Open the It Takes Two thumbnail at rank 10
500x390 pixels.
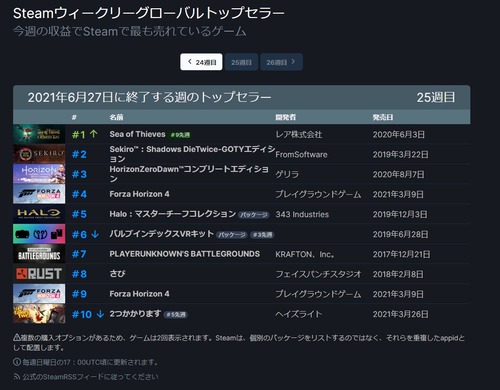[39, 314]
